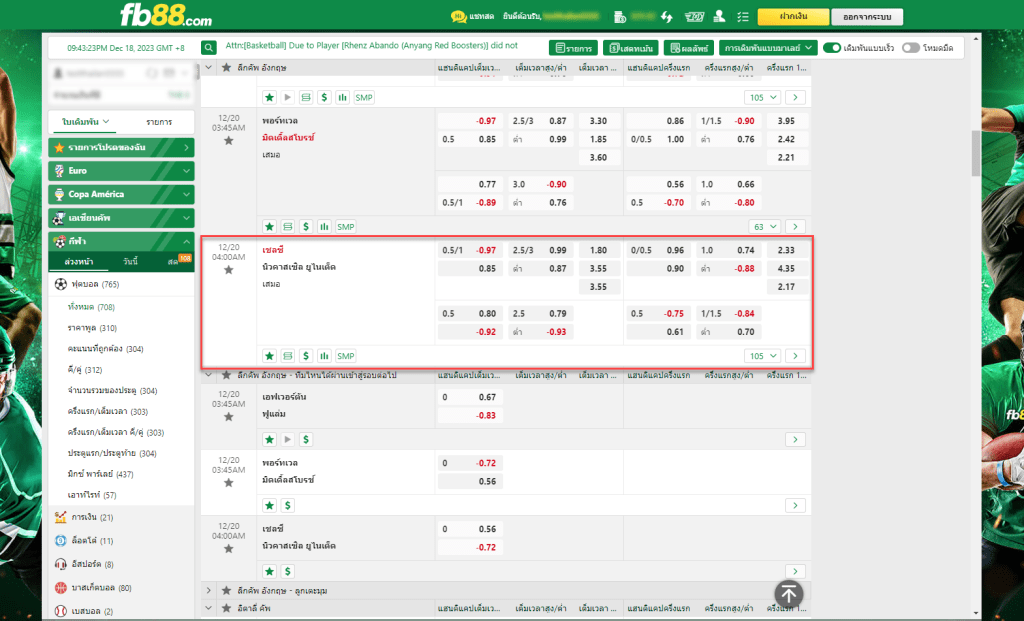1024x621 pixels.
Task: Toggle star for ลีกคัพ อังกฤษ - ลูกเตะมุม header
Action: [227, 590]
